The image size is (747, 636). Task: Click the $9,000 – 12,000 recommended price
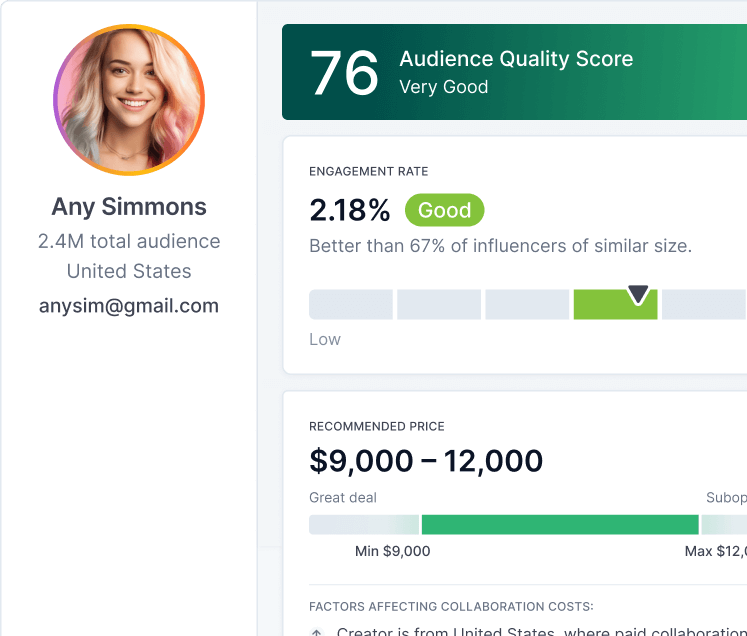click(426, 461)
